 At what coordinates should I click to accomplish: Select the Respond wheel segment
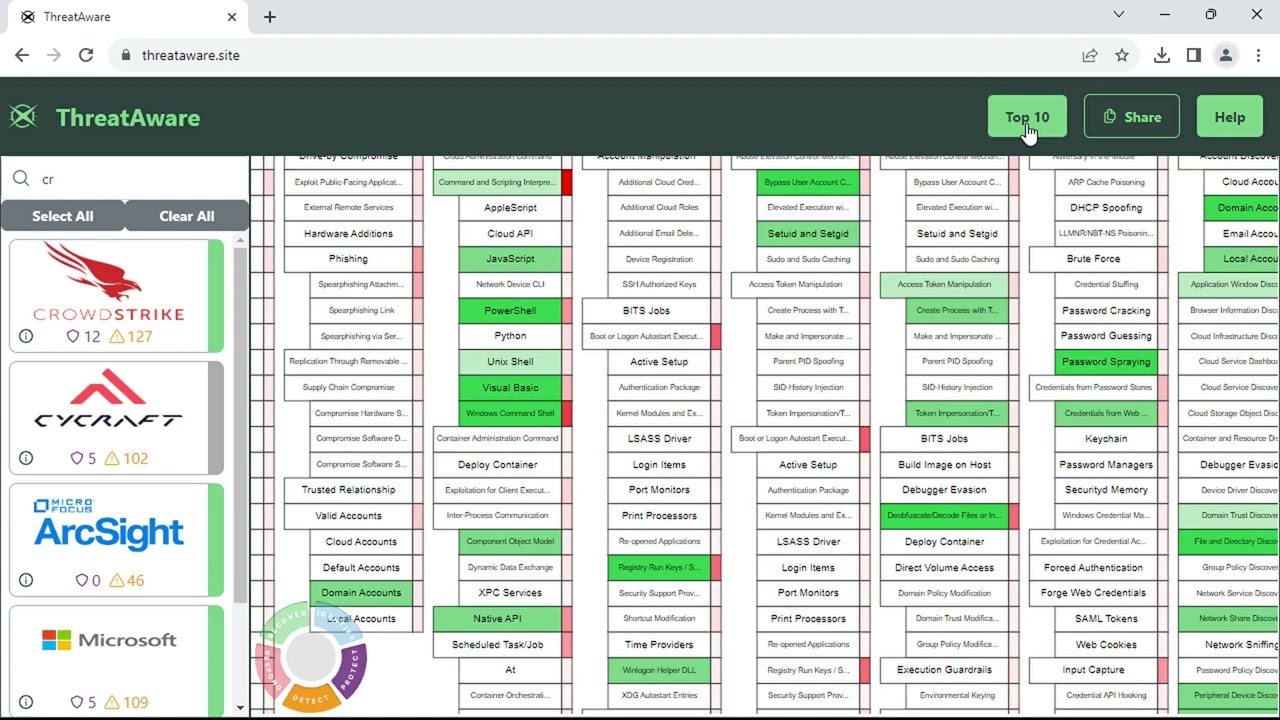tap(268, 670)
